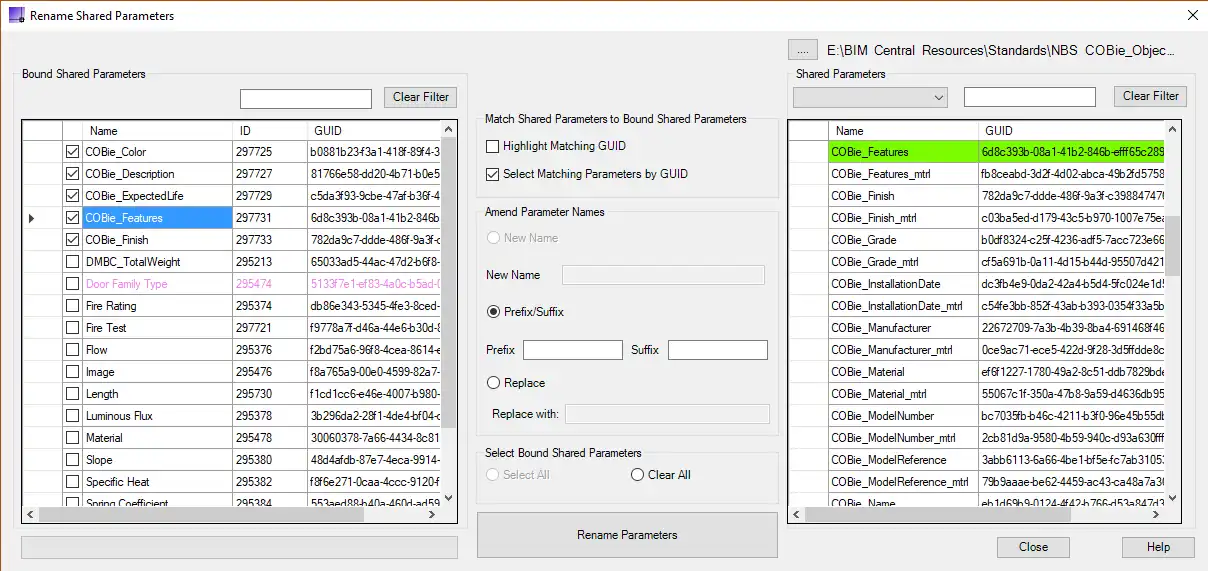Check the DMBC_TotalWeight checkbox
The width and height of the screenshot is (1208, 571).
click(72, 262)
